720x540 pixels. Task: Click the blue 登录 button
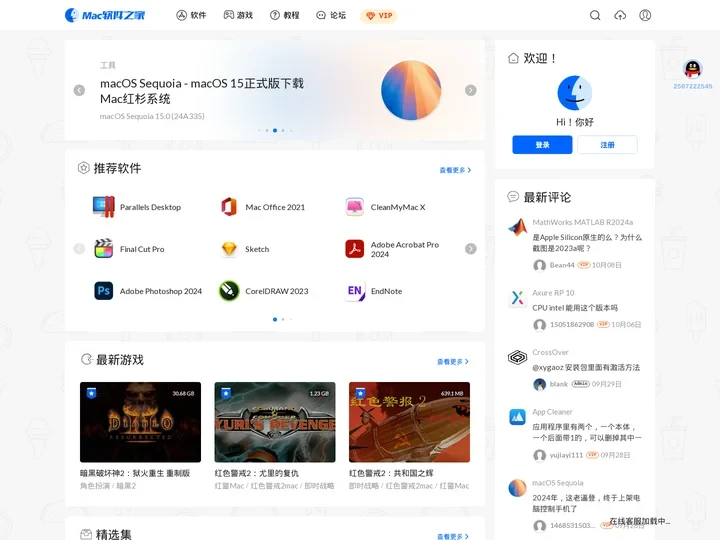(542, 145)
